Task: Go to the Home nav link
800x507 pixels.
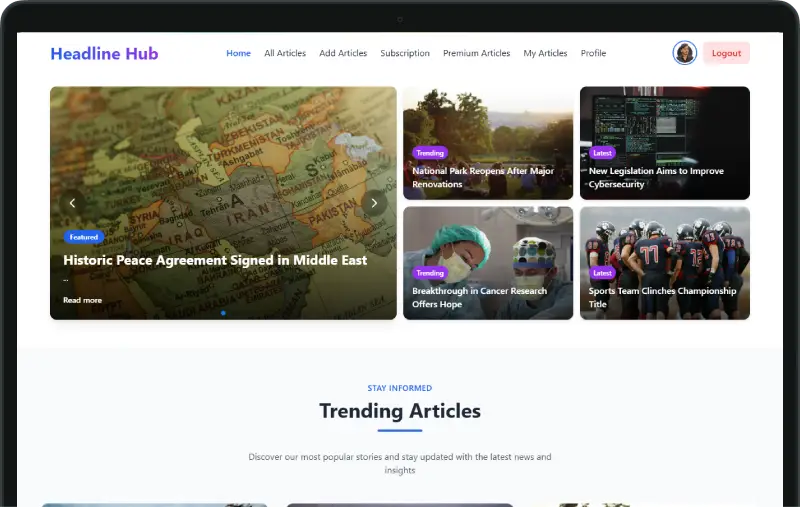Action: [238, 53]
